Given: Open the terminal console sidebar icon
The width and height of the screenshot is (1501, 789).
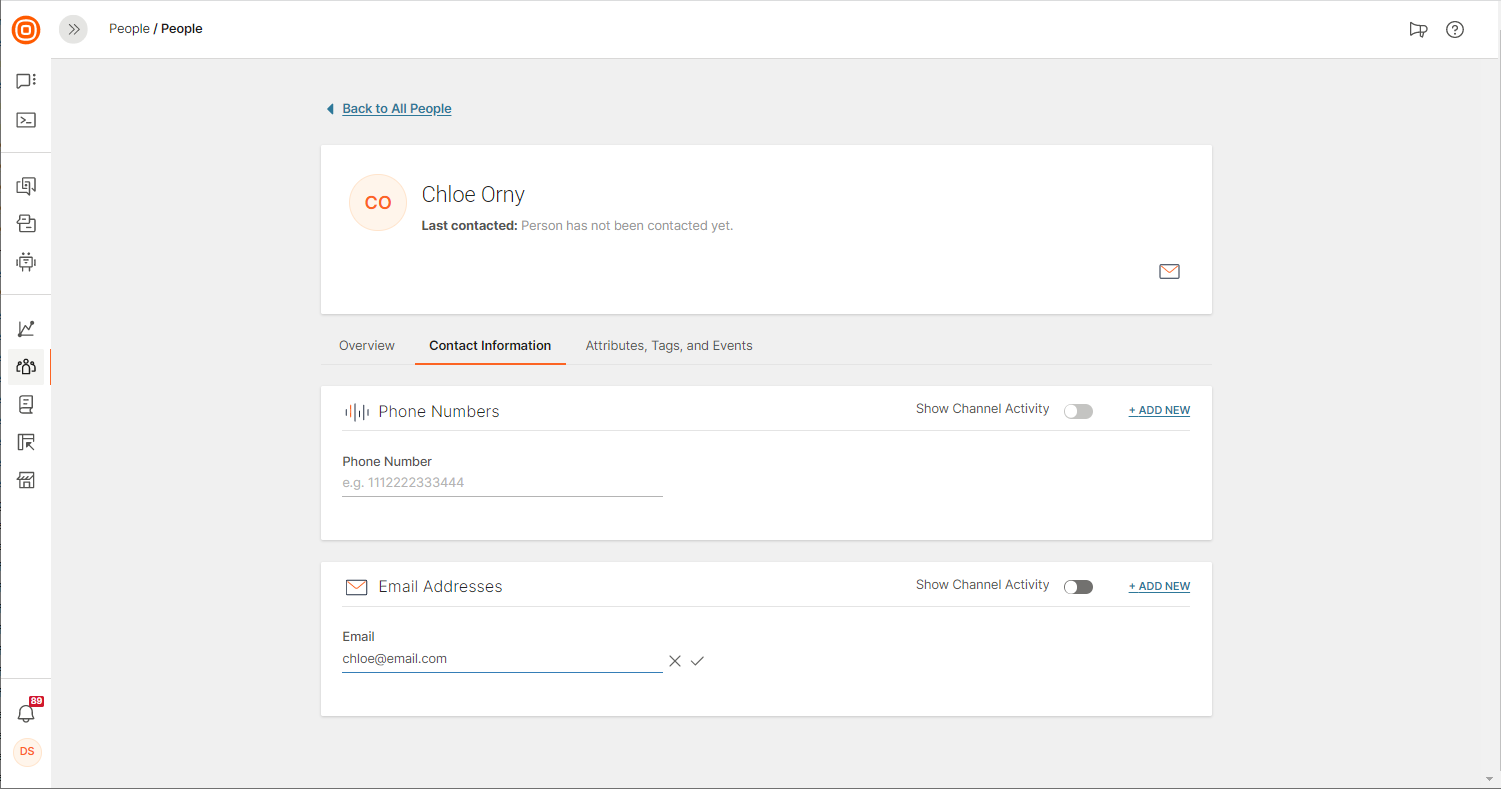Looking at the screenshot, I should (26, 120).
